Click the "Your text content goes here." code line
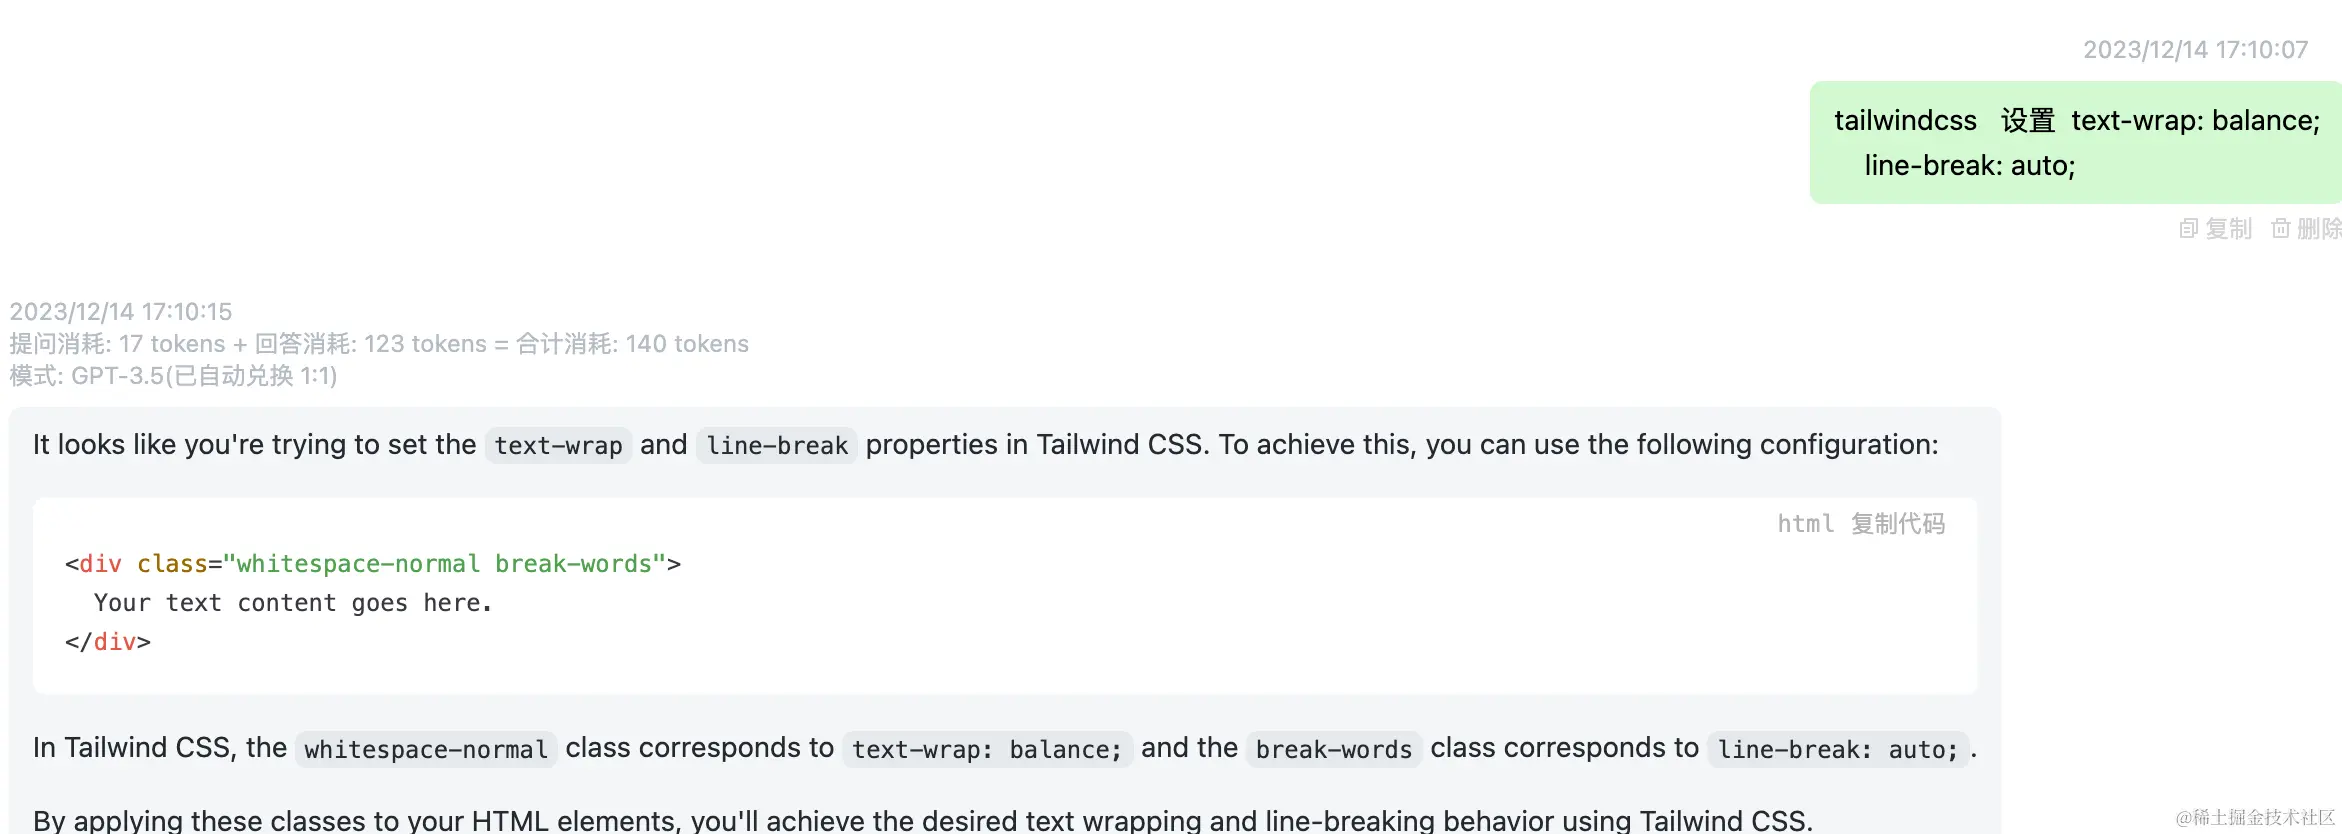The image size is (2342, 834). 293,603
